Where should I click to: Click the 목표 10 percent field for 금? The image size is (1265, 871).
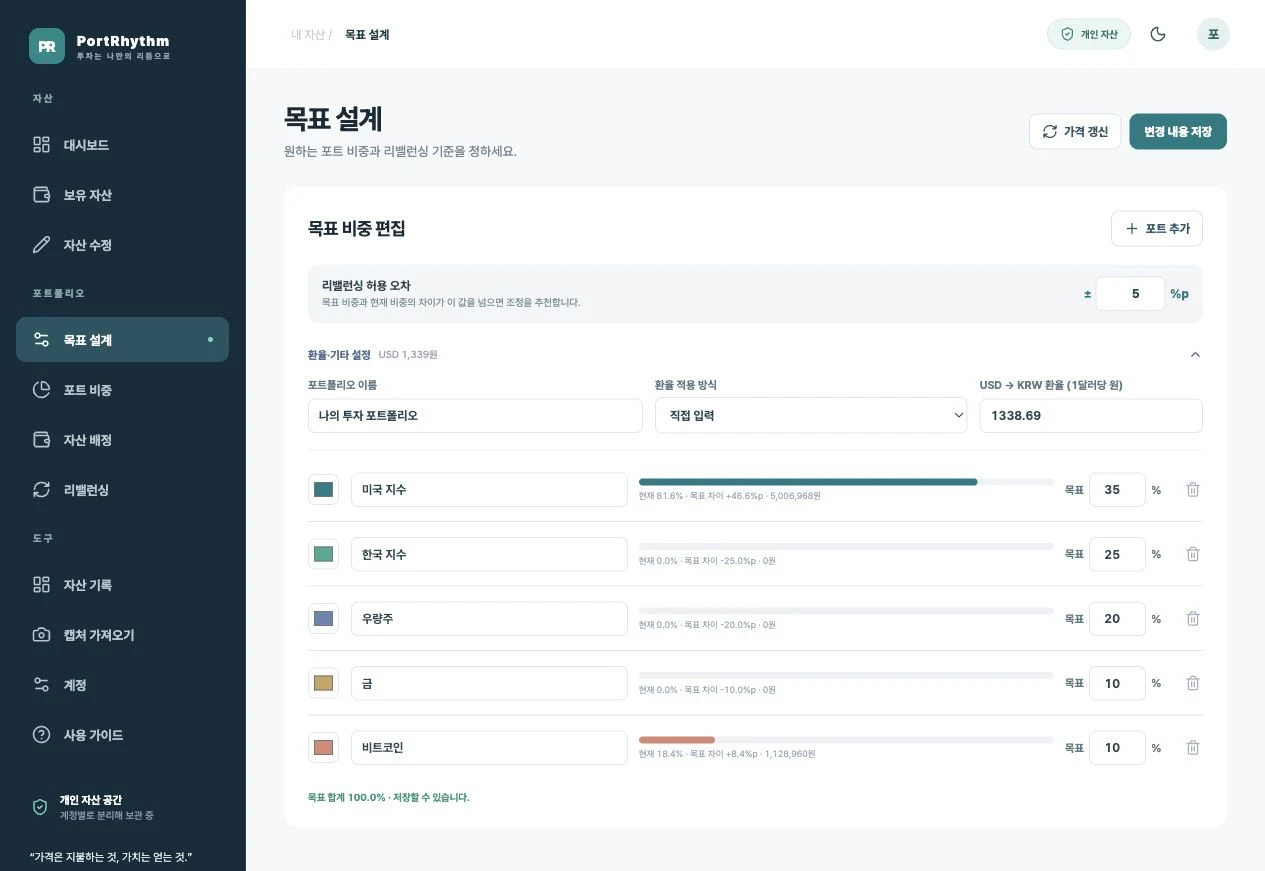pyautogui.click(x=1117, y=683)
